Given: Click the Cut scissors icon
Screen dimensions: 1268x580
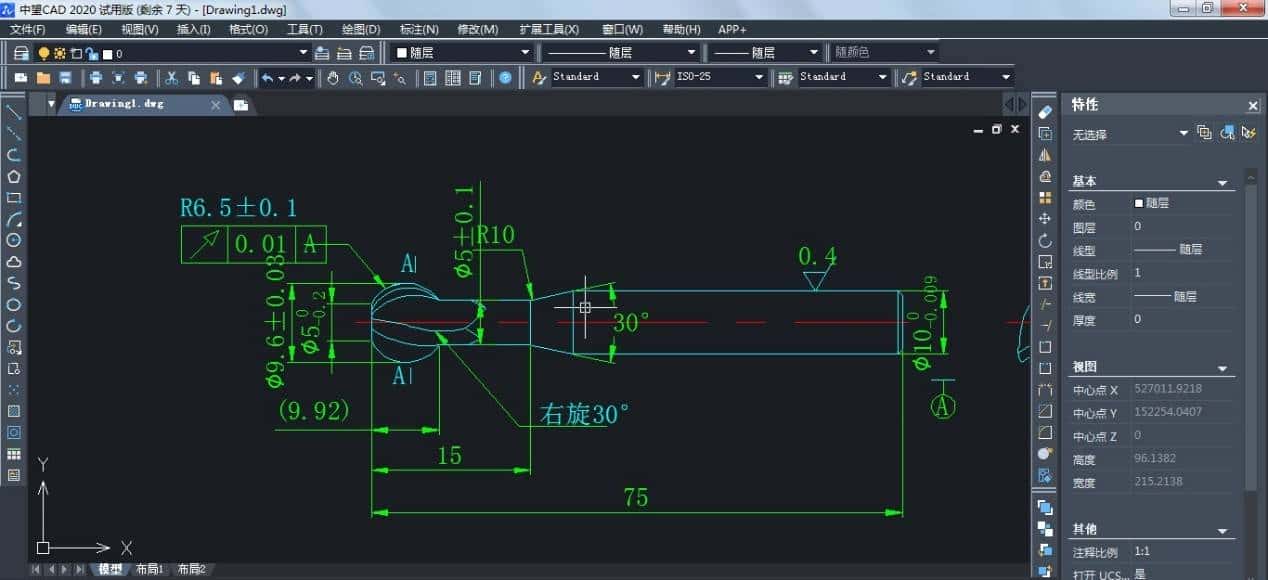Looking at the screenshot, I should coord(171,78).
